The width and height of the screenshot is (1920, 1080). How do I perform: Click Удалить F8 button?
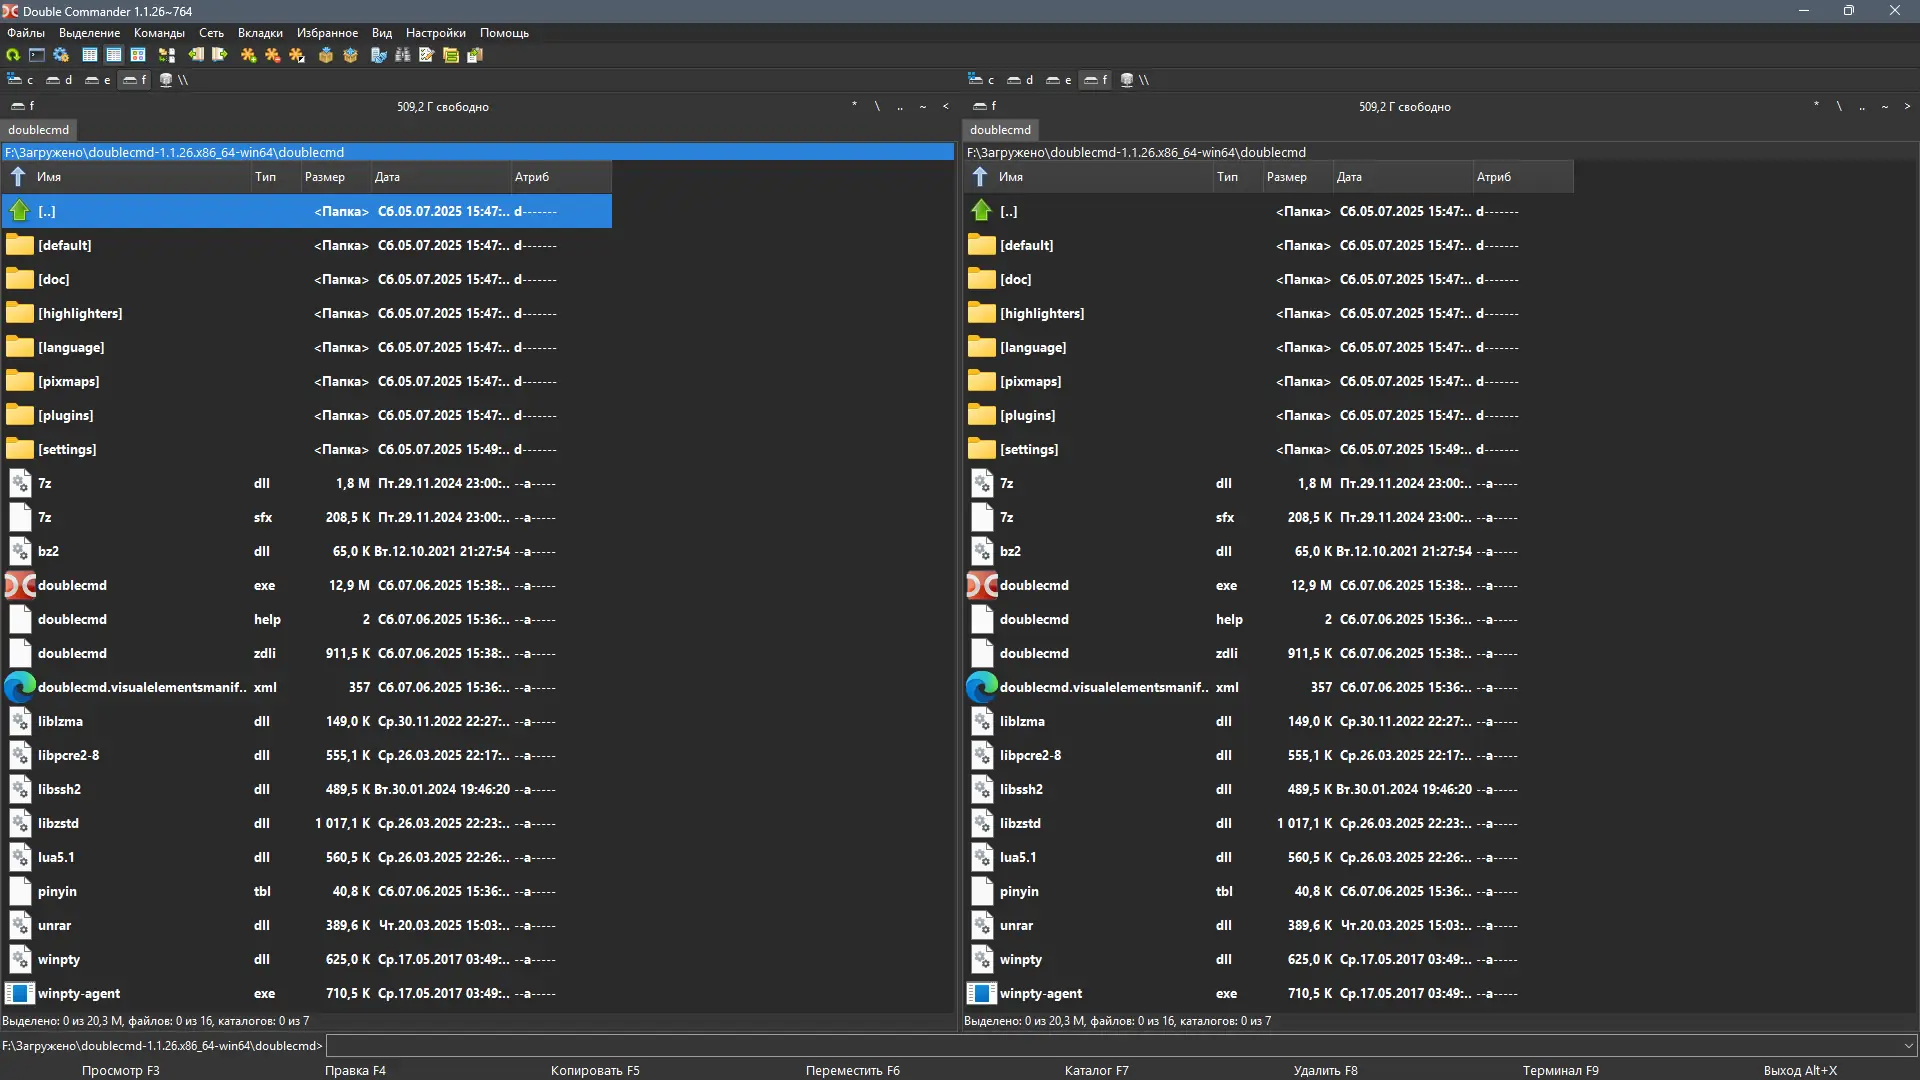[1325, 1070]
